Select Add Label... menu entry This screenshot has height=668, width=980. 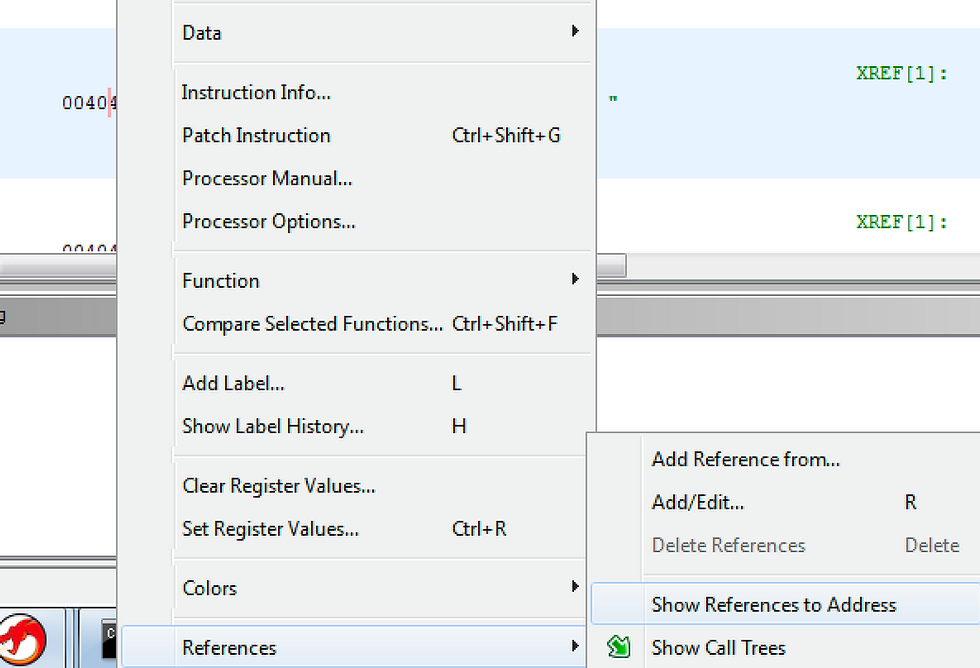tap(382, 383)
